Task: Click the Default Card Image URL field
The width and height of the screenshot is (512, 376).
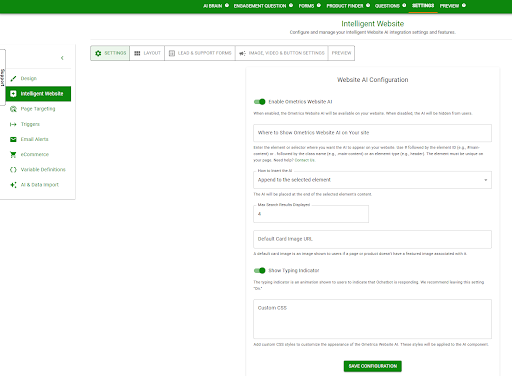Action: click(372, 239)
